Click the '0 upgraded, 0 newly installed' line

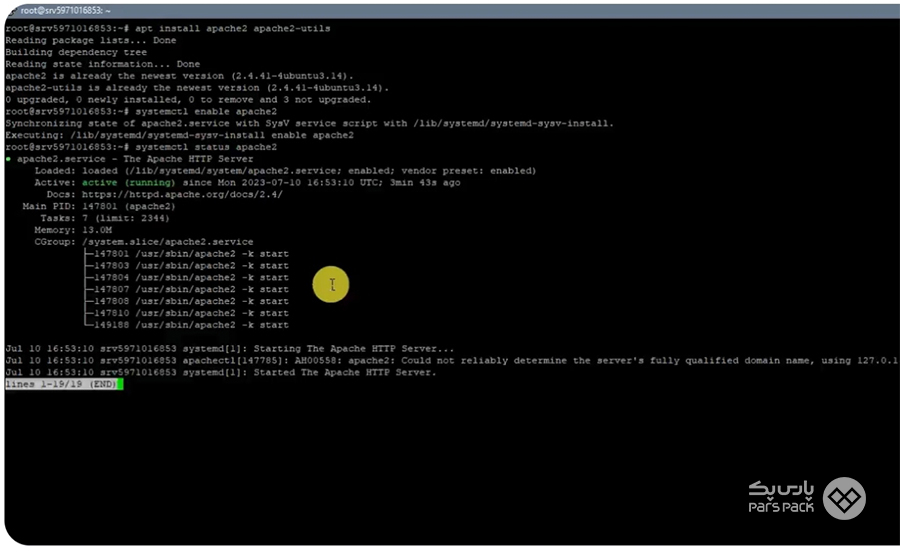pyautogui.click(x=188, y=100)
